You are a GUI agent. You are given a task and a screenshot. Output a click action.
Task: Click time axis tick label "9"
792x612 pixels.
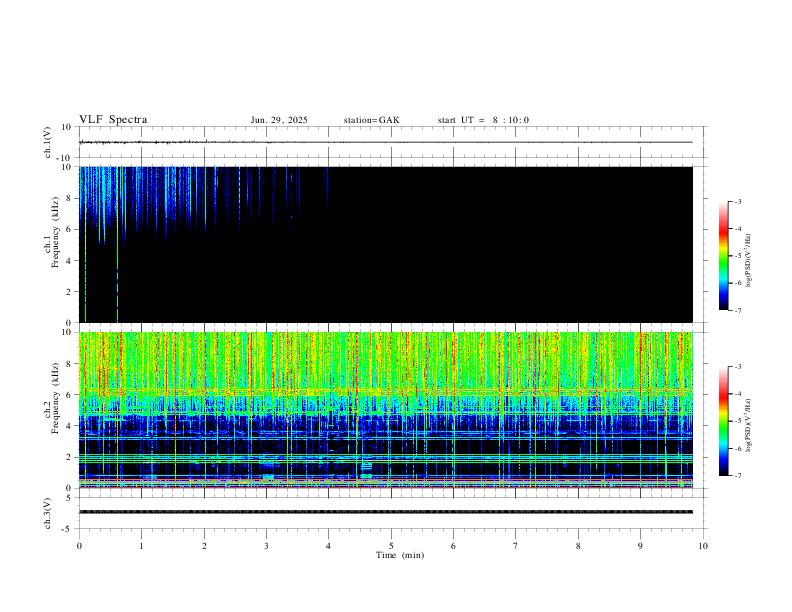pos(640,546)
